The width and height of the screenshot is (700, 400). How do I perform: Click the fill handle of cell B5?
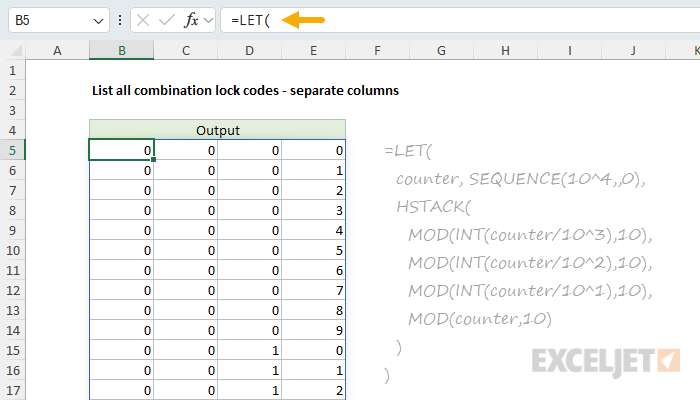pos(154,159)
